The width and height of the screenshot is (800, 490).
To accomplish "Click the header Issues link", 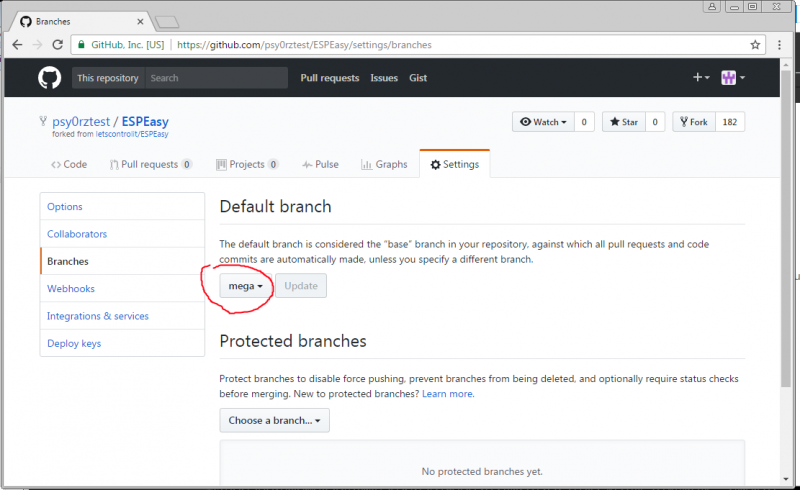I will coord(384,78).
